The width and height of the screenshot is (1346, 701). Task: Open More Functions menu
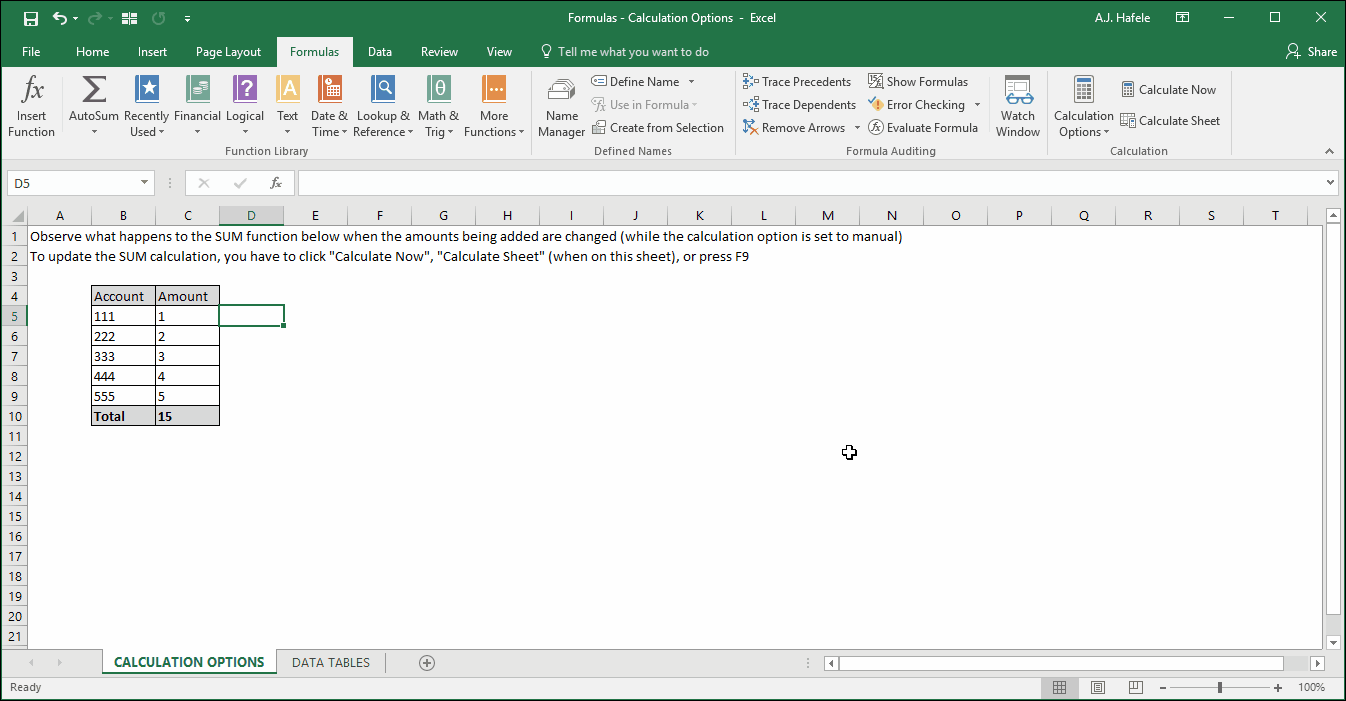[494, 107]
